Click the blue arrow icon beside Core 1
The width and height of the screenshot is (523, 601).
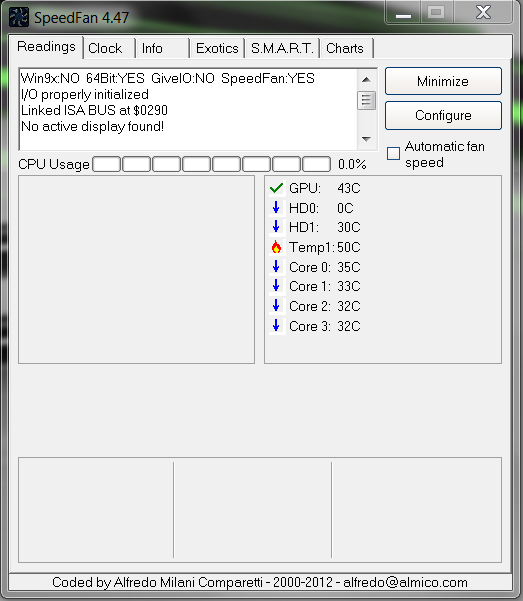pyautogui.click(x=276, y=286)
